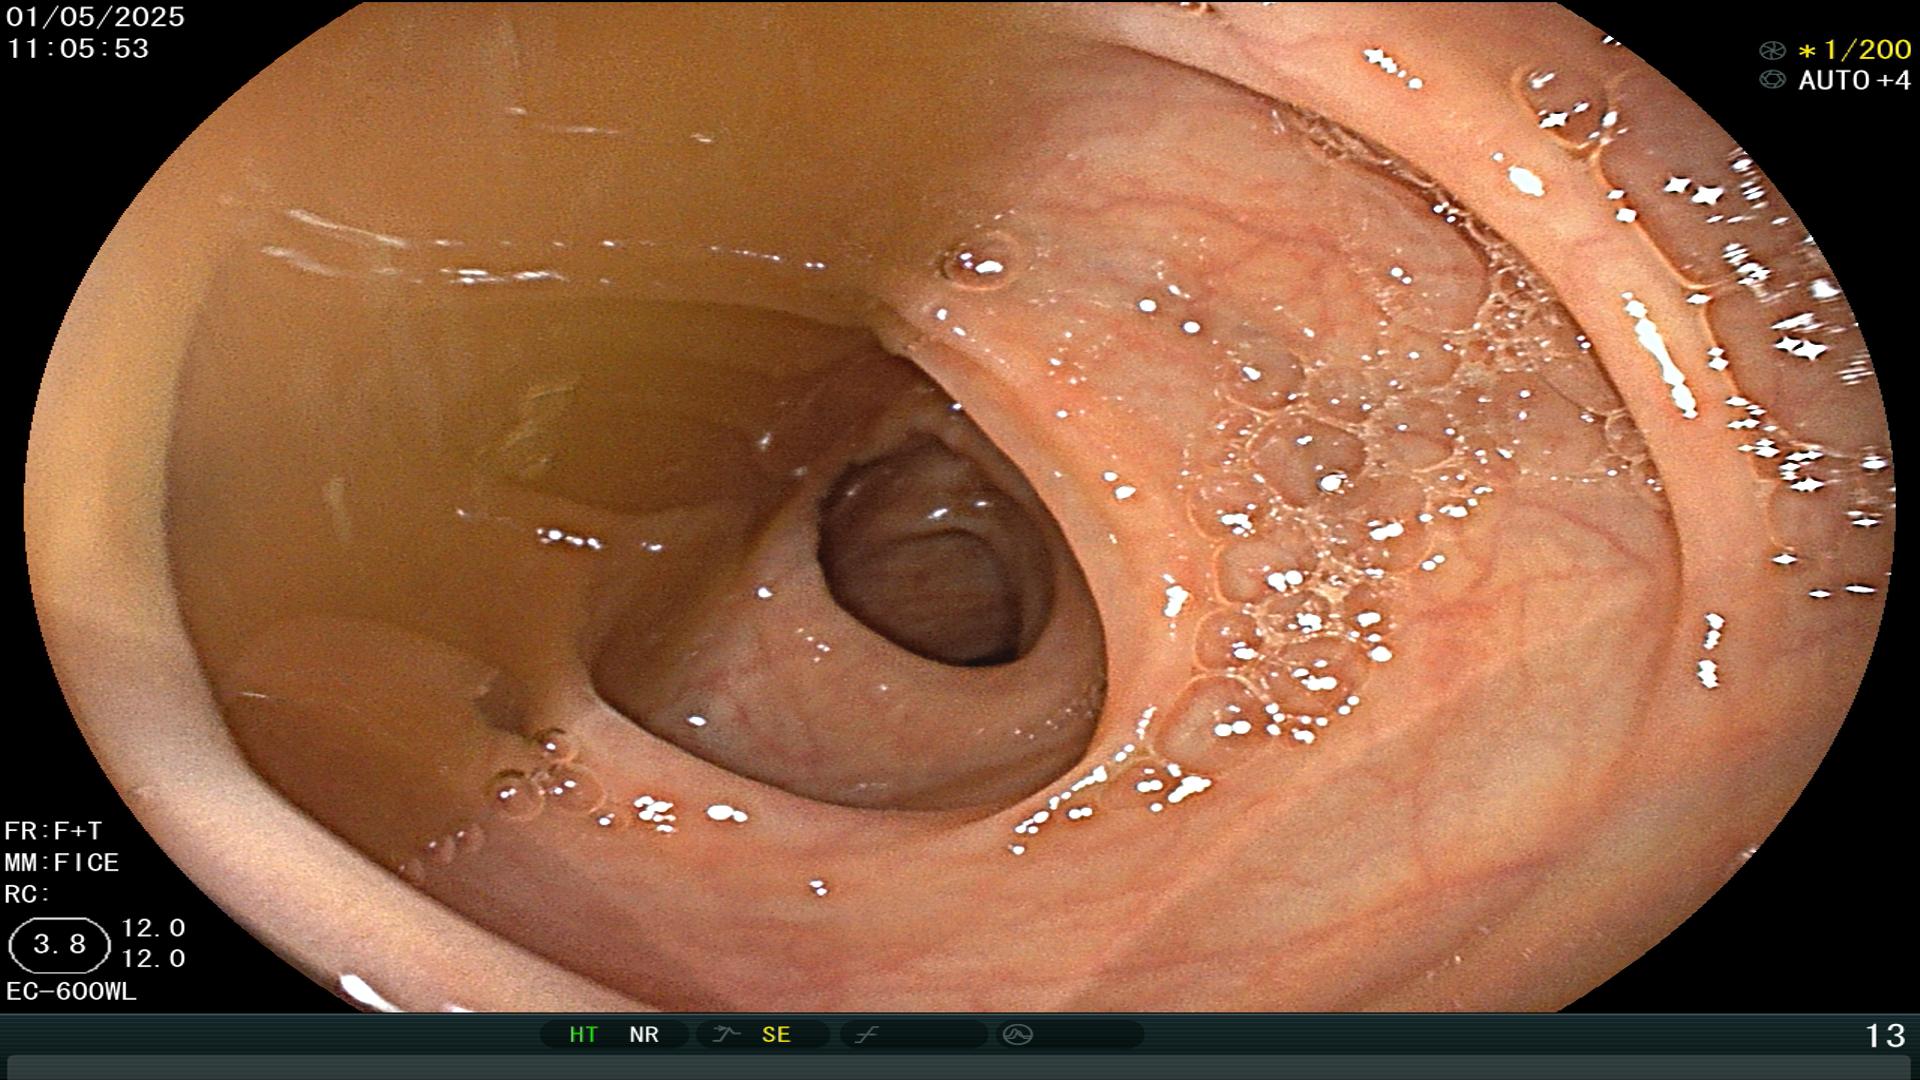
Task: Click the circled 3.8 channel value
Action: (59, 945)
